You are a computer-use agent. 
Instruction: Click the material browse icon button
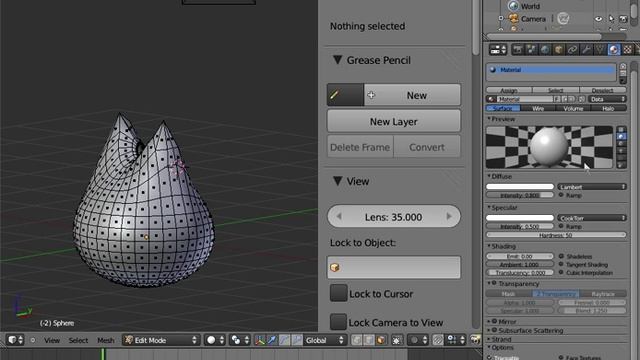pos(491,99)
